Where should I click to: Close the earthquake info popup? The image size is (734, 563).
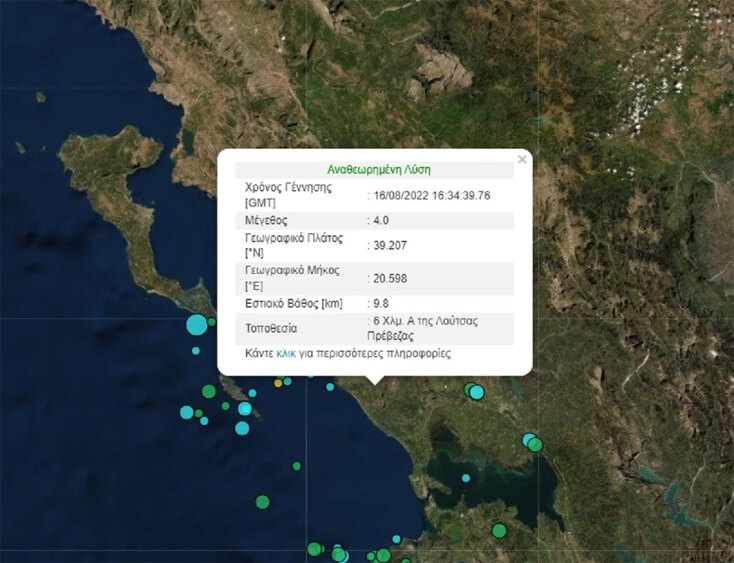coord(521,159)
